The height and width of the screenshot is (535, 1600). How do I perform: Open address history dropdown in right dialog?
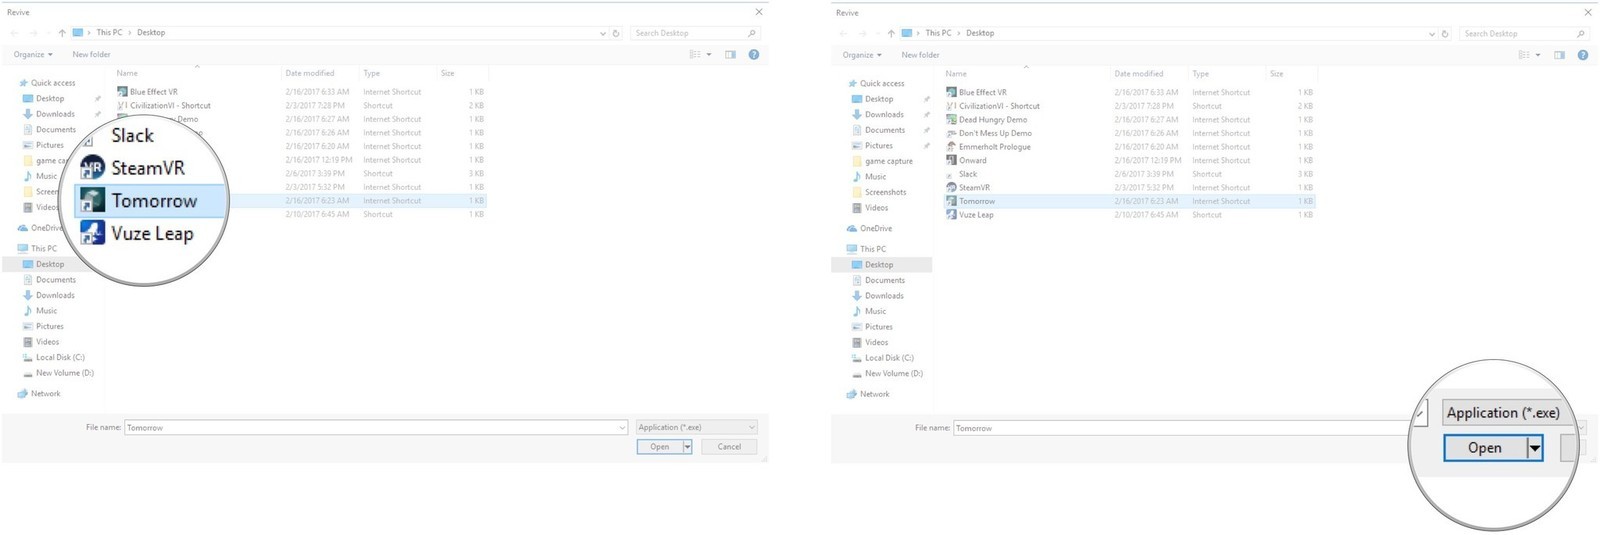pos(1431,33)
